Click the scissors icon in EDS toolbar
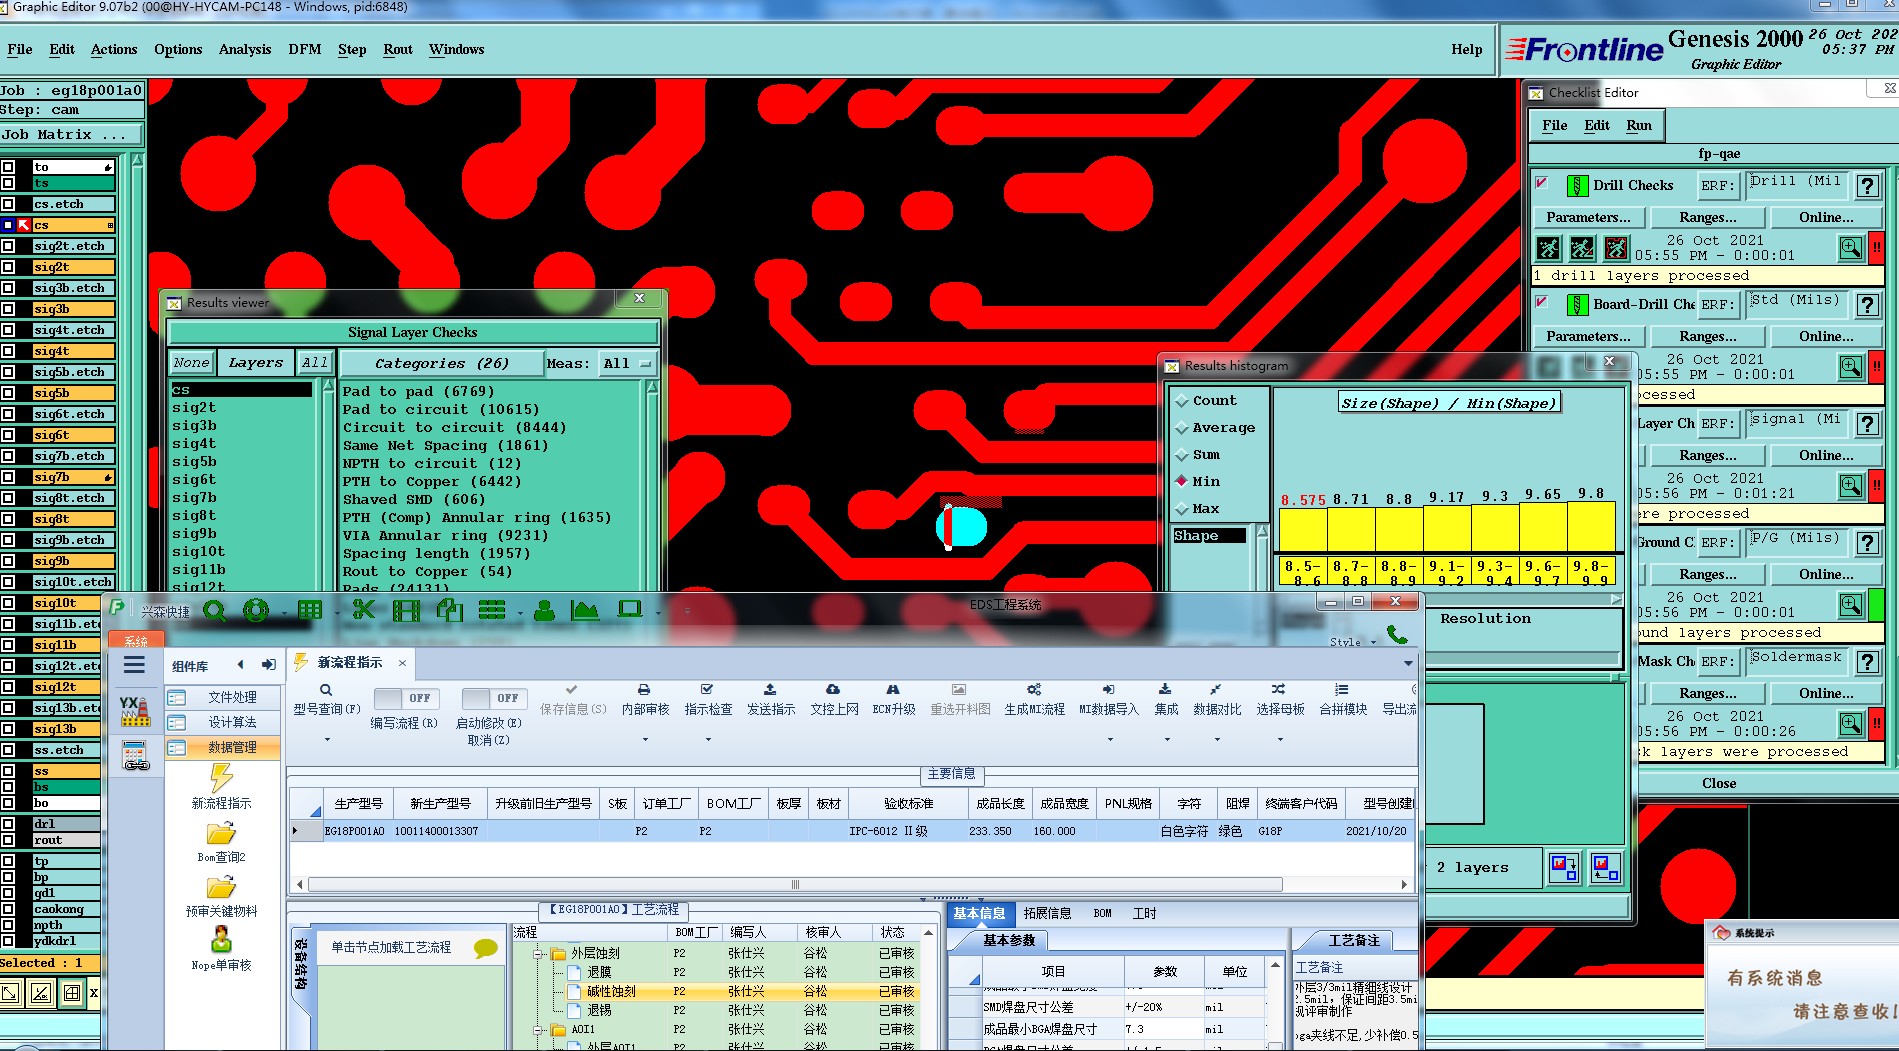 (x=364, y=610)
